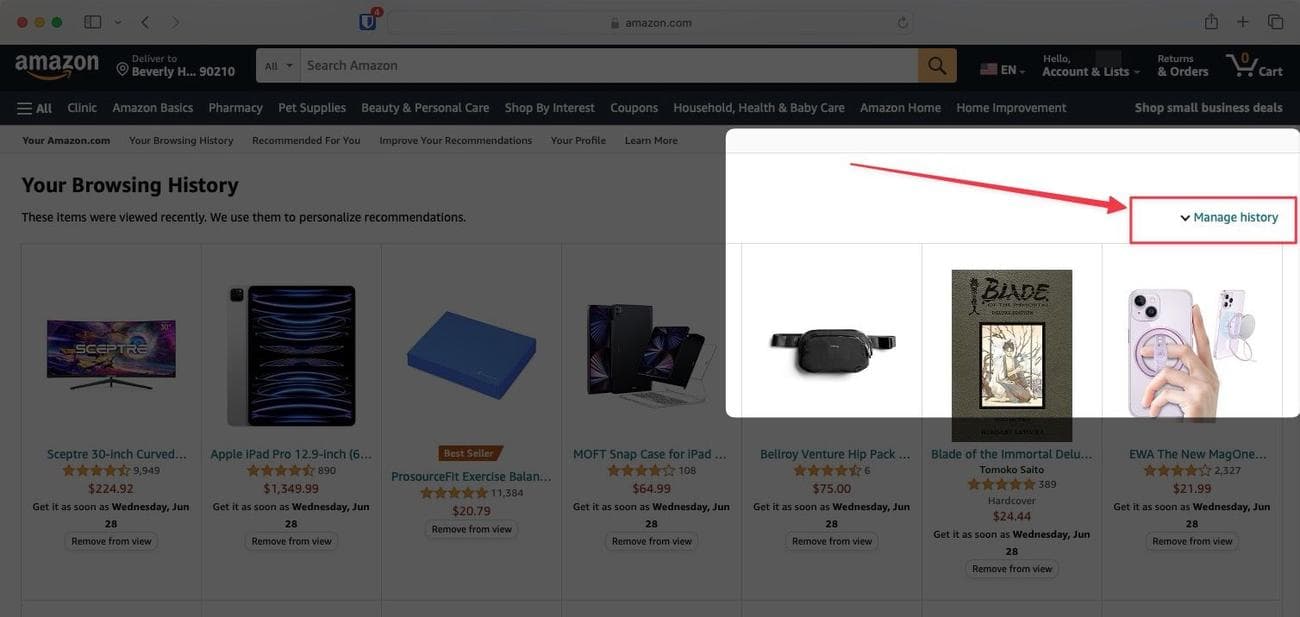Open the EN language selector

(x=1003, y=69)
